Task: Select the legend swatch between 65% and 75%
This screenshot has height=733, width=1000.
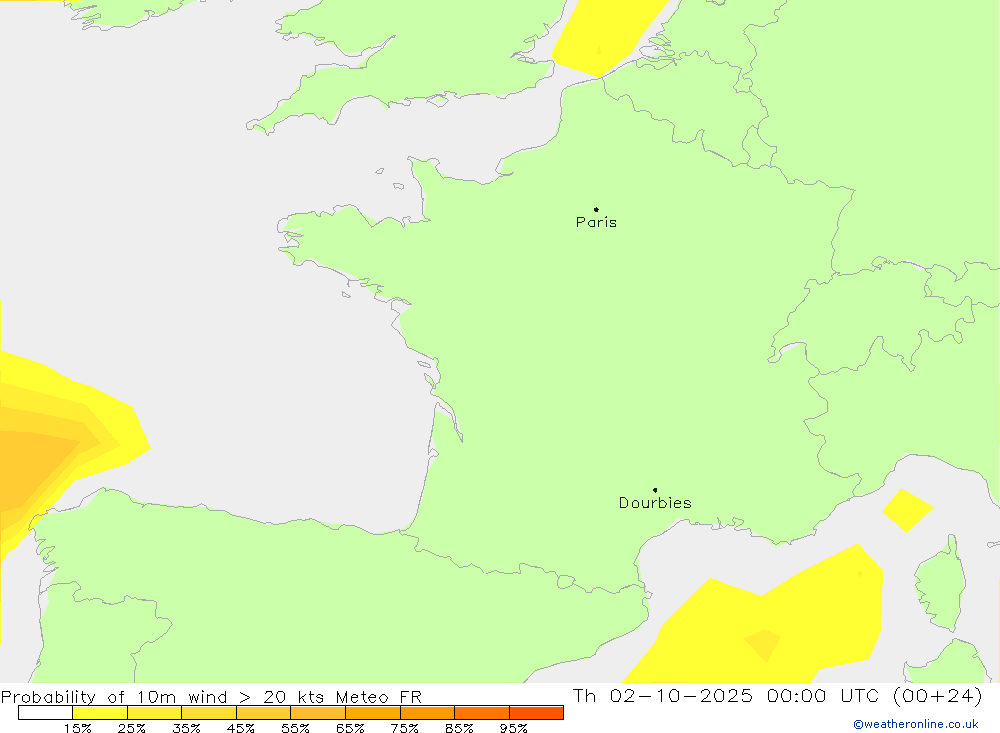Action: tap(372, 713)
